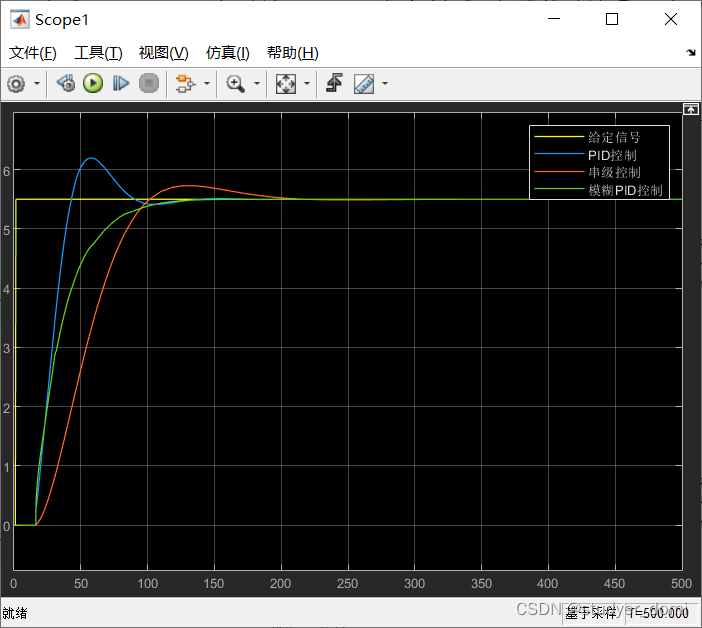The height and width of the screenshot is (628, 702).
Task: Click the Step Forward button
Action: [x=121, y=84]
